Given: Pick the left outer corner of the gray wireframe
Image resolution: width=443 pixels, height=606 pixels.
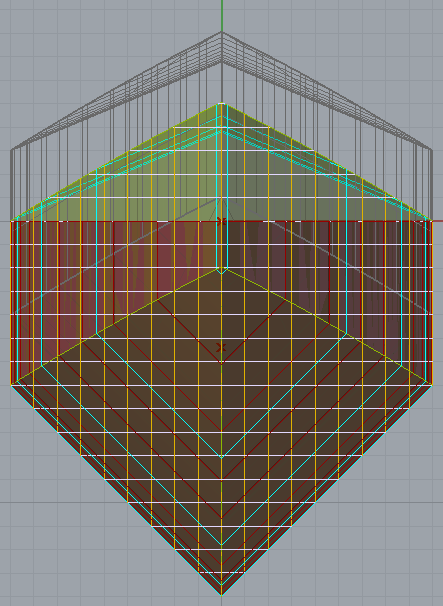Looking at the screenshot, I should 11,149.
